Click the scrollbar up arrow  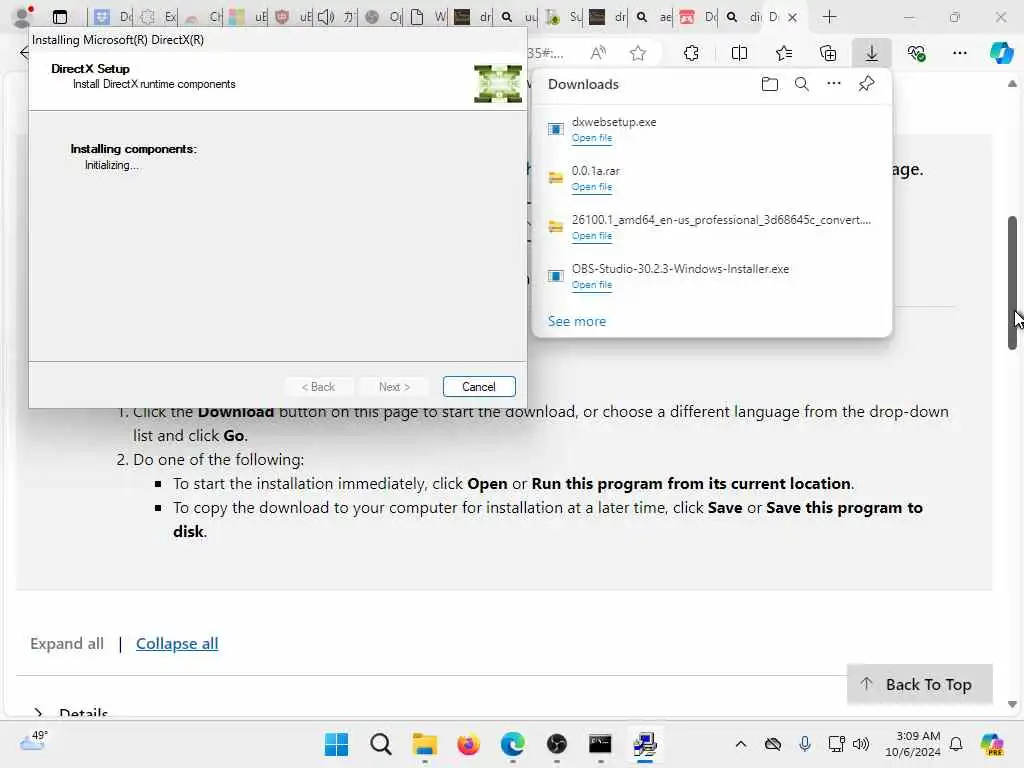[1012, 84]
